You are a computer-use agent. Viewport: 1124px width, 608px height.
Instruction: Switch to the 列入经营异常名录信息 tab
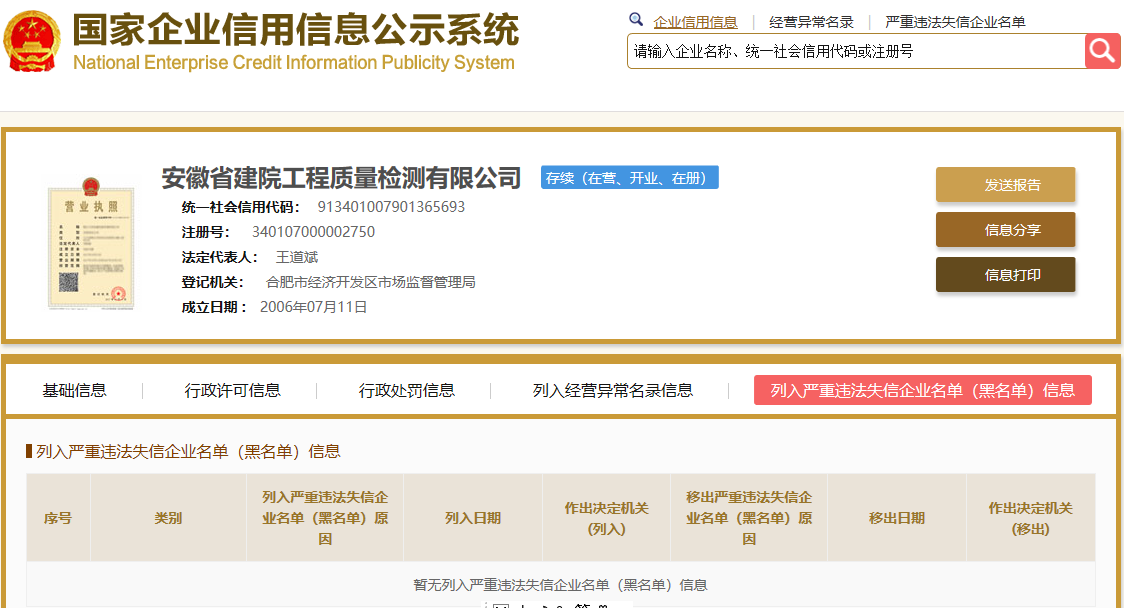[613, 390]
